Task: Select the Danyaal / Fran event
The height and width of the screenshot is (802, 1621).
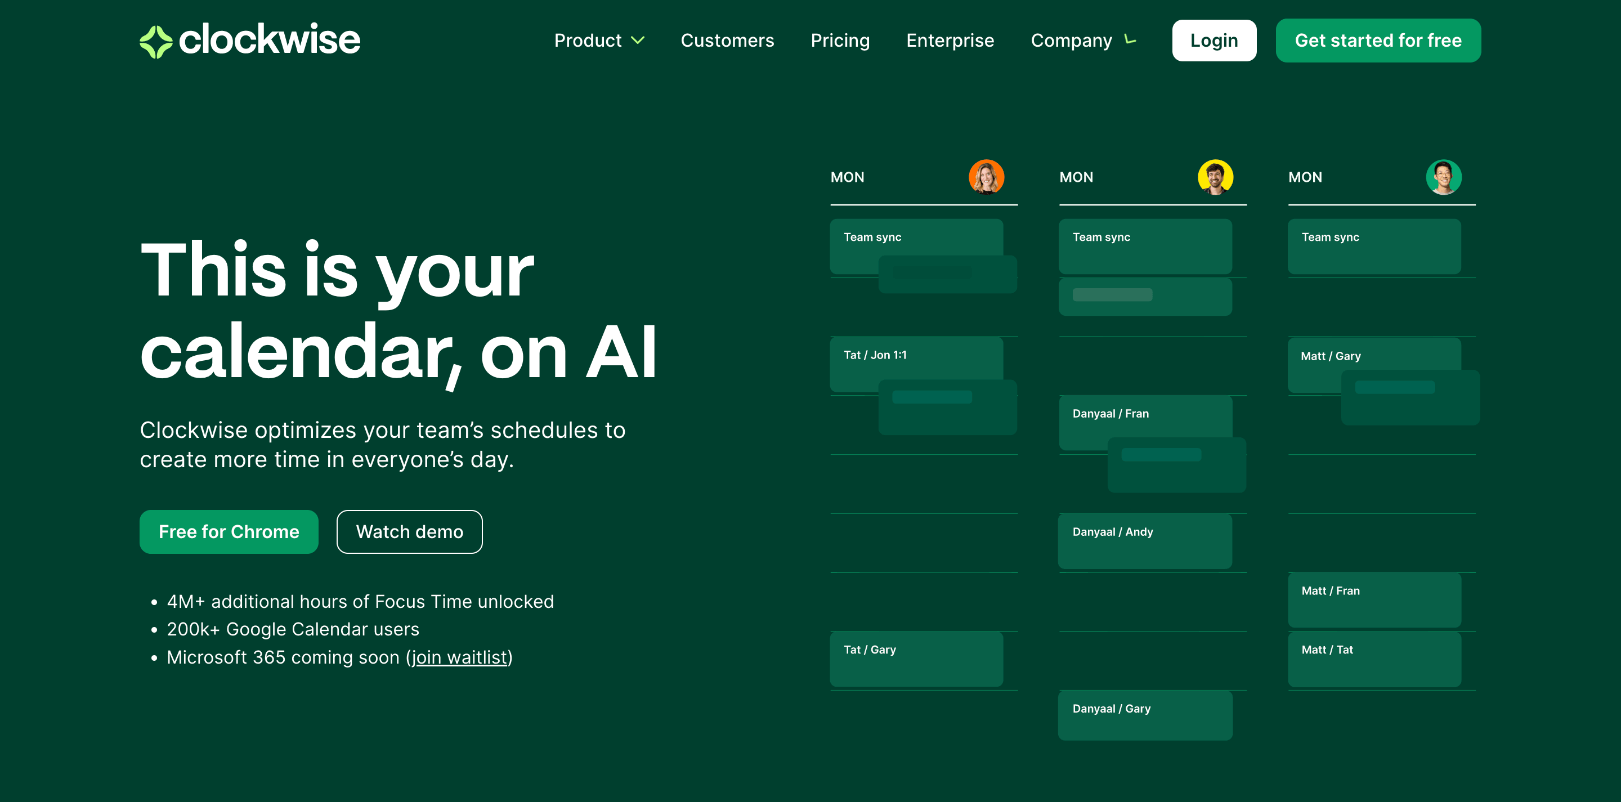Action: [x=1145, y=423]
